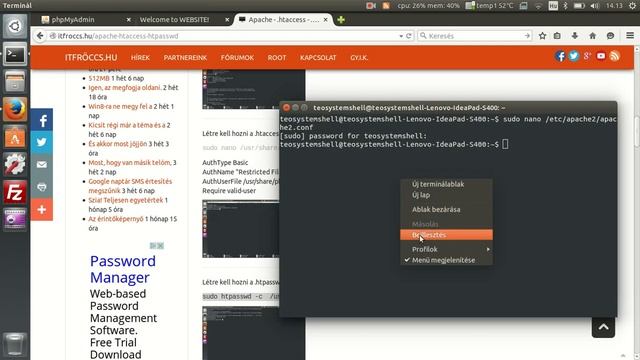This screenshot has width=640, height=360.
Task: Open System Settings launcher icon
Action: pos(15,164)
